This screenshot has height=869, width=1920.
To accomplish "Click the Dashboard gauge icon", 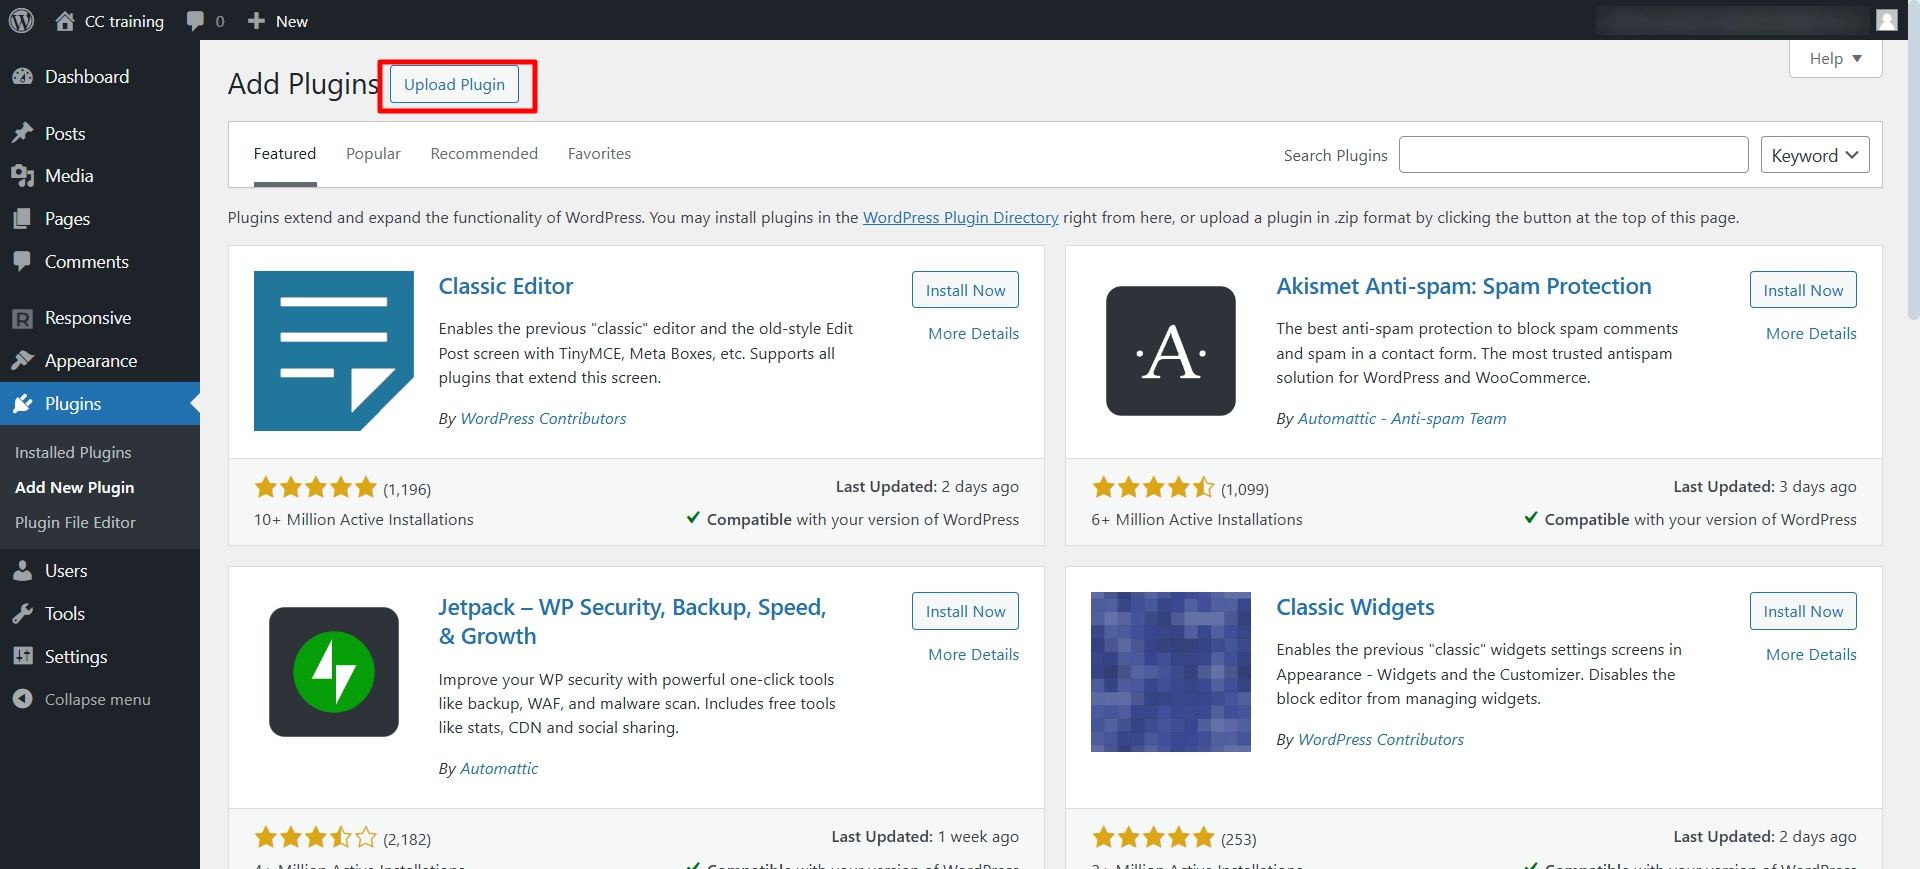I will tap(22, 77).
